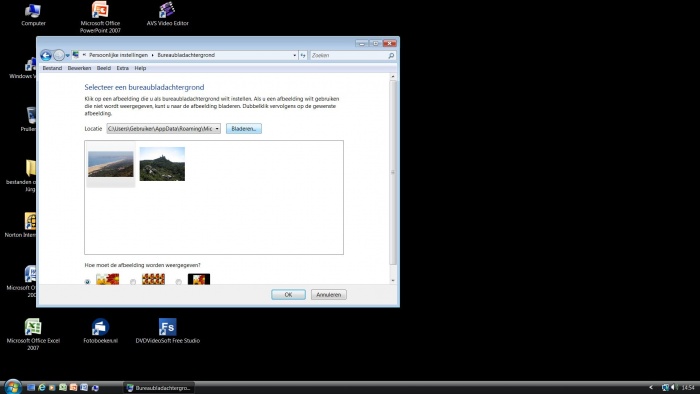Click the Annuleren button
The image size is (700, 394).
pos(329,294)
